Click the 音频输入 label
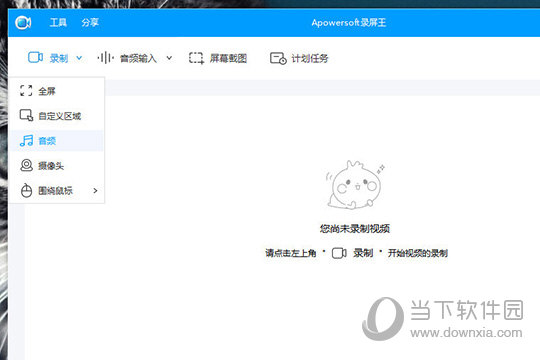540x360 pixels. (138, 58)
